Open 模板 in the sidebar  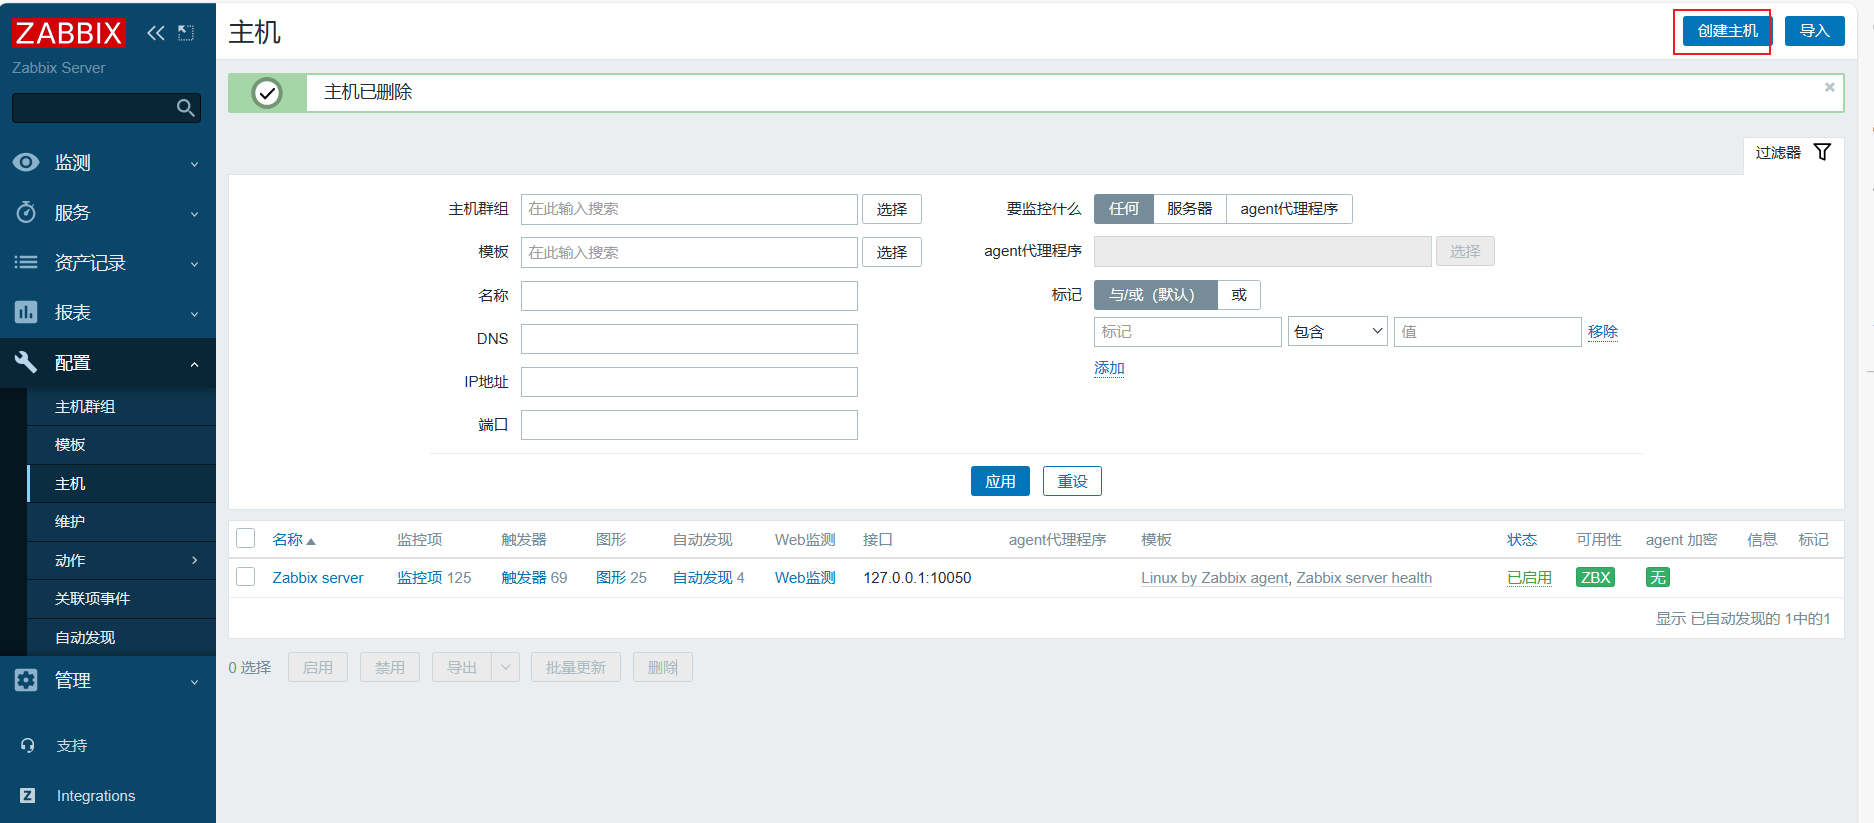70,445
